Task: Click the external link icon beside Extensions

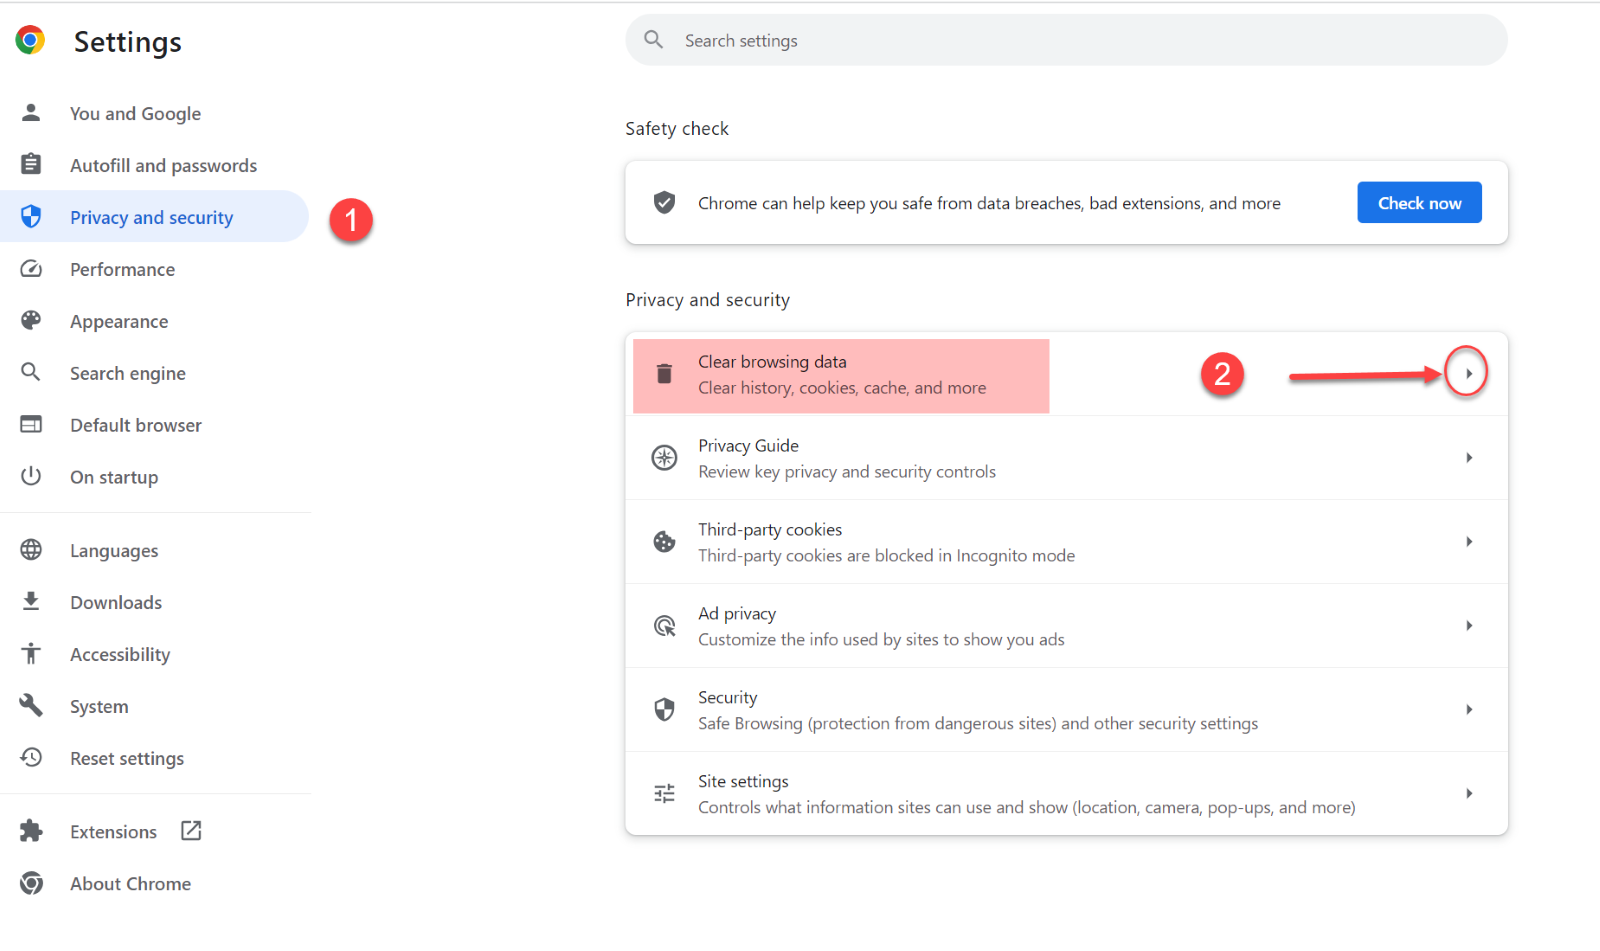Action: [x=191, y=830]
